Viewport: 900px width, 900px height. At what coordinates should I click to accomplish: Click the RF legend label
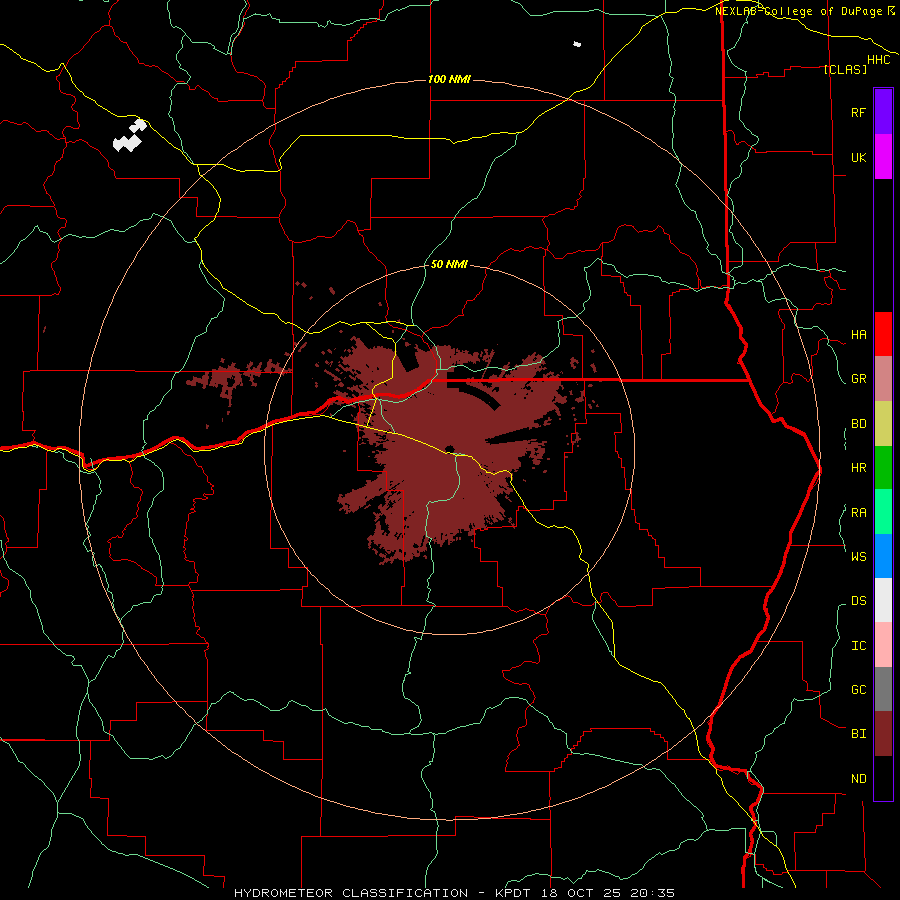858,112
